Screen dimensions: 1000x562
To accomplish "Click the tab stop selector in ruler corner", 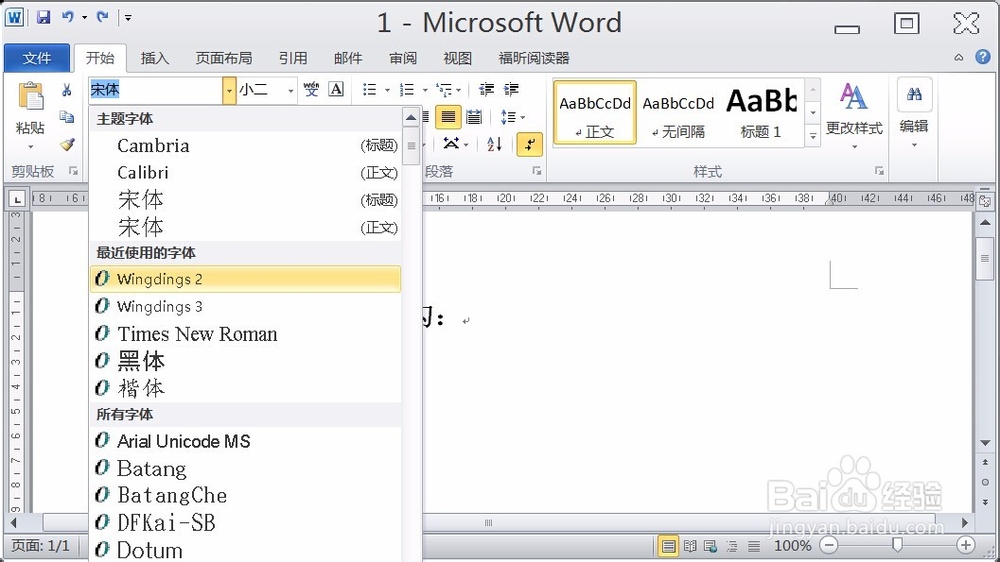I will (17, 200).
